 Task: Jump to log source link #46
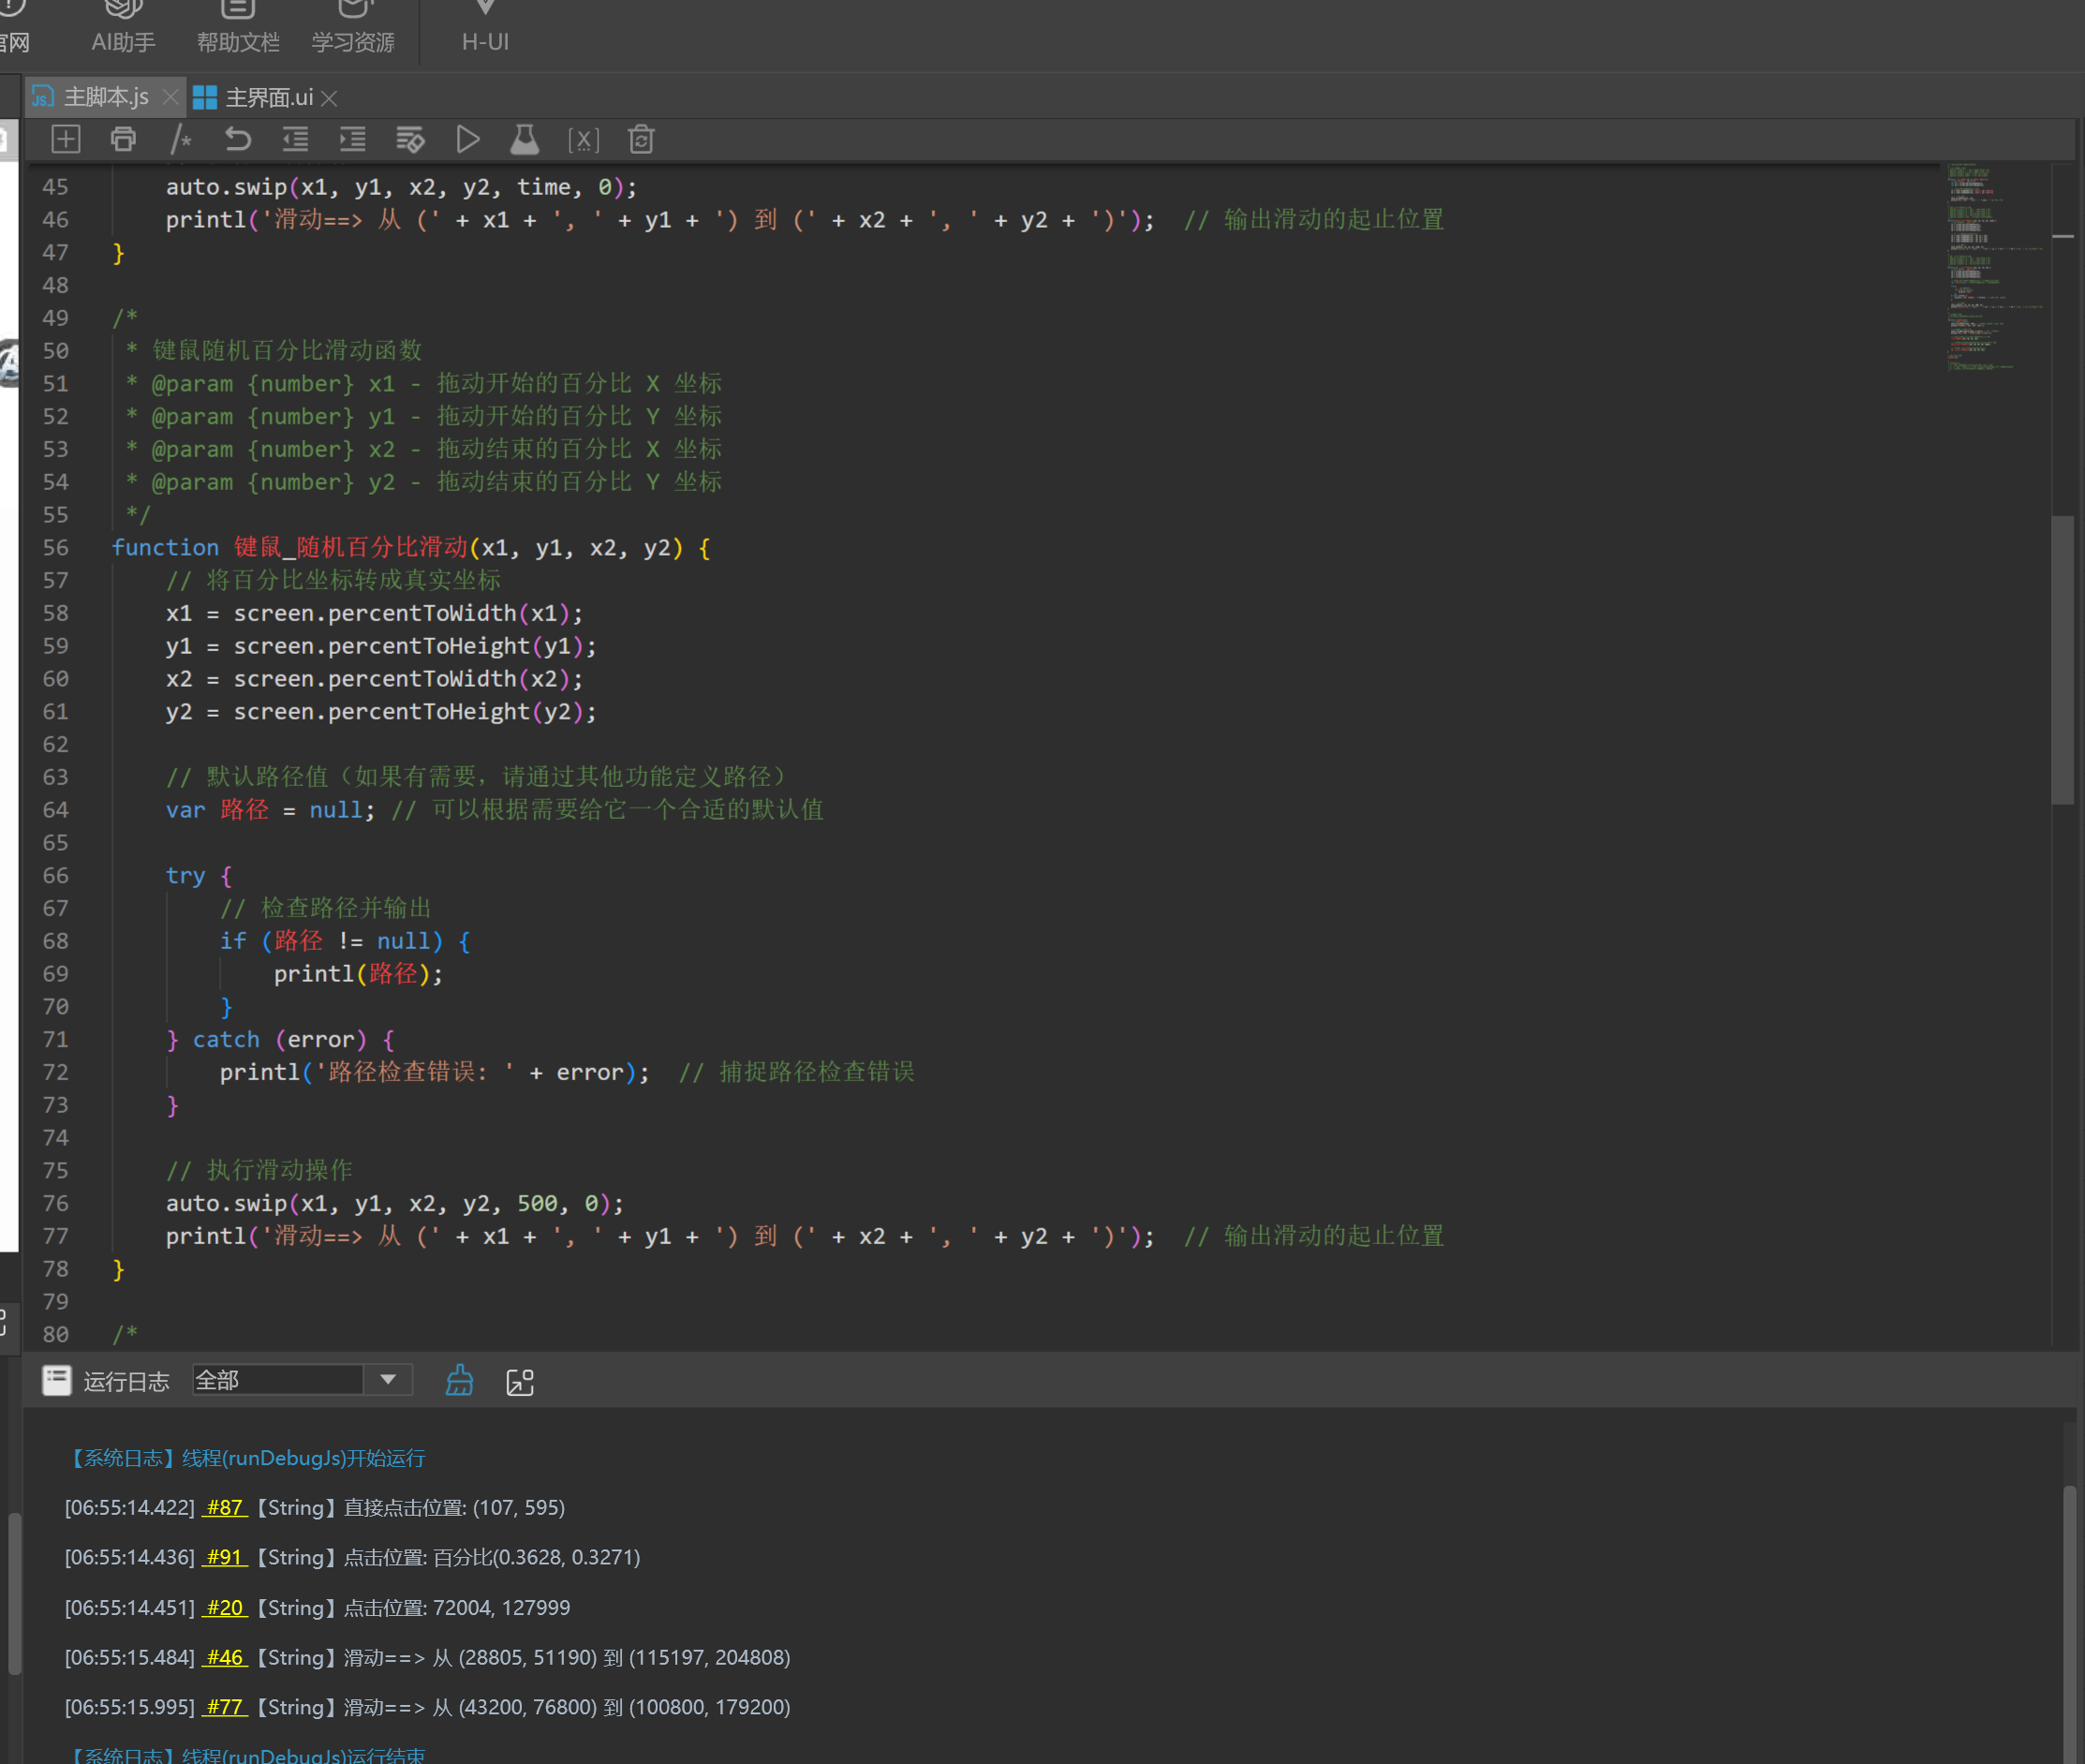(225, 1657)
